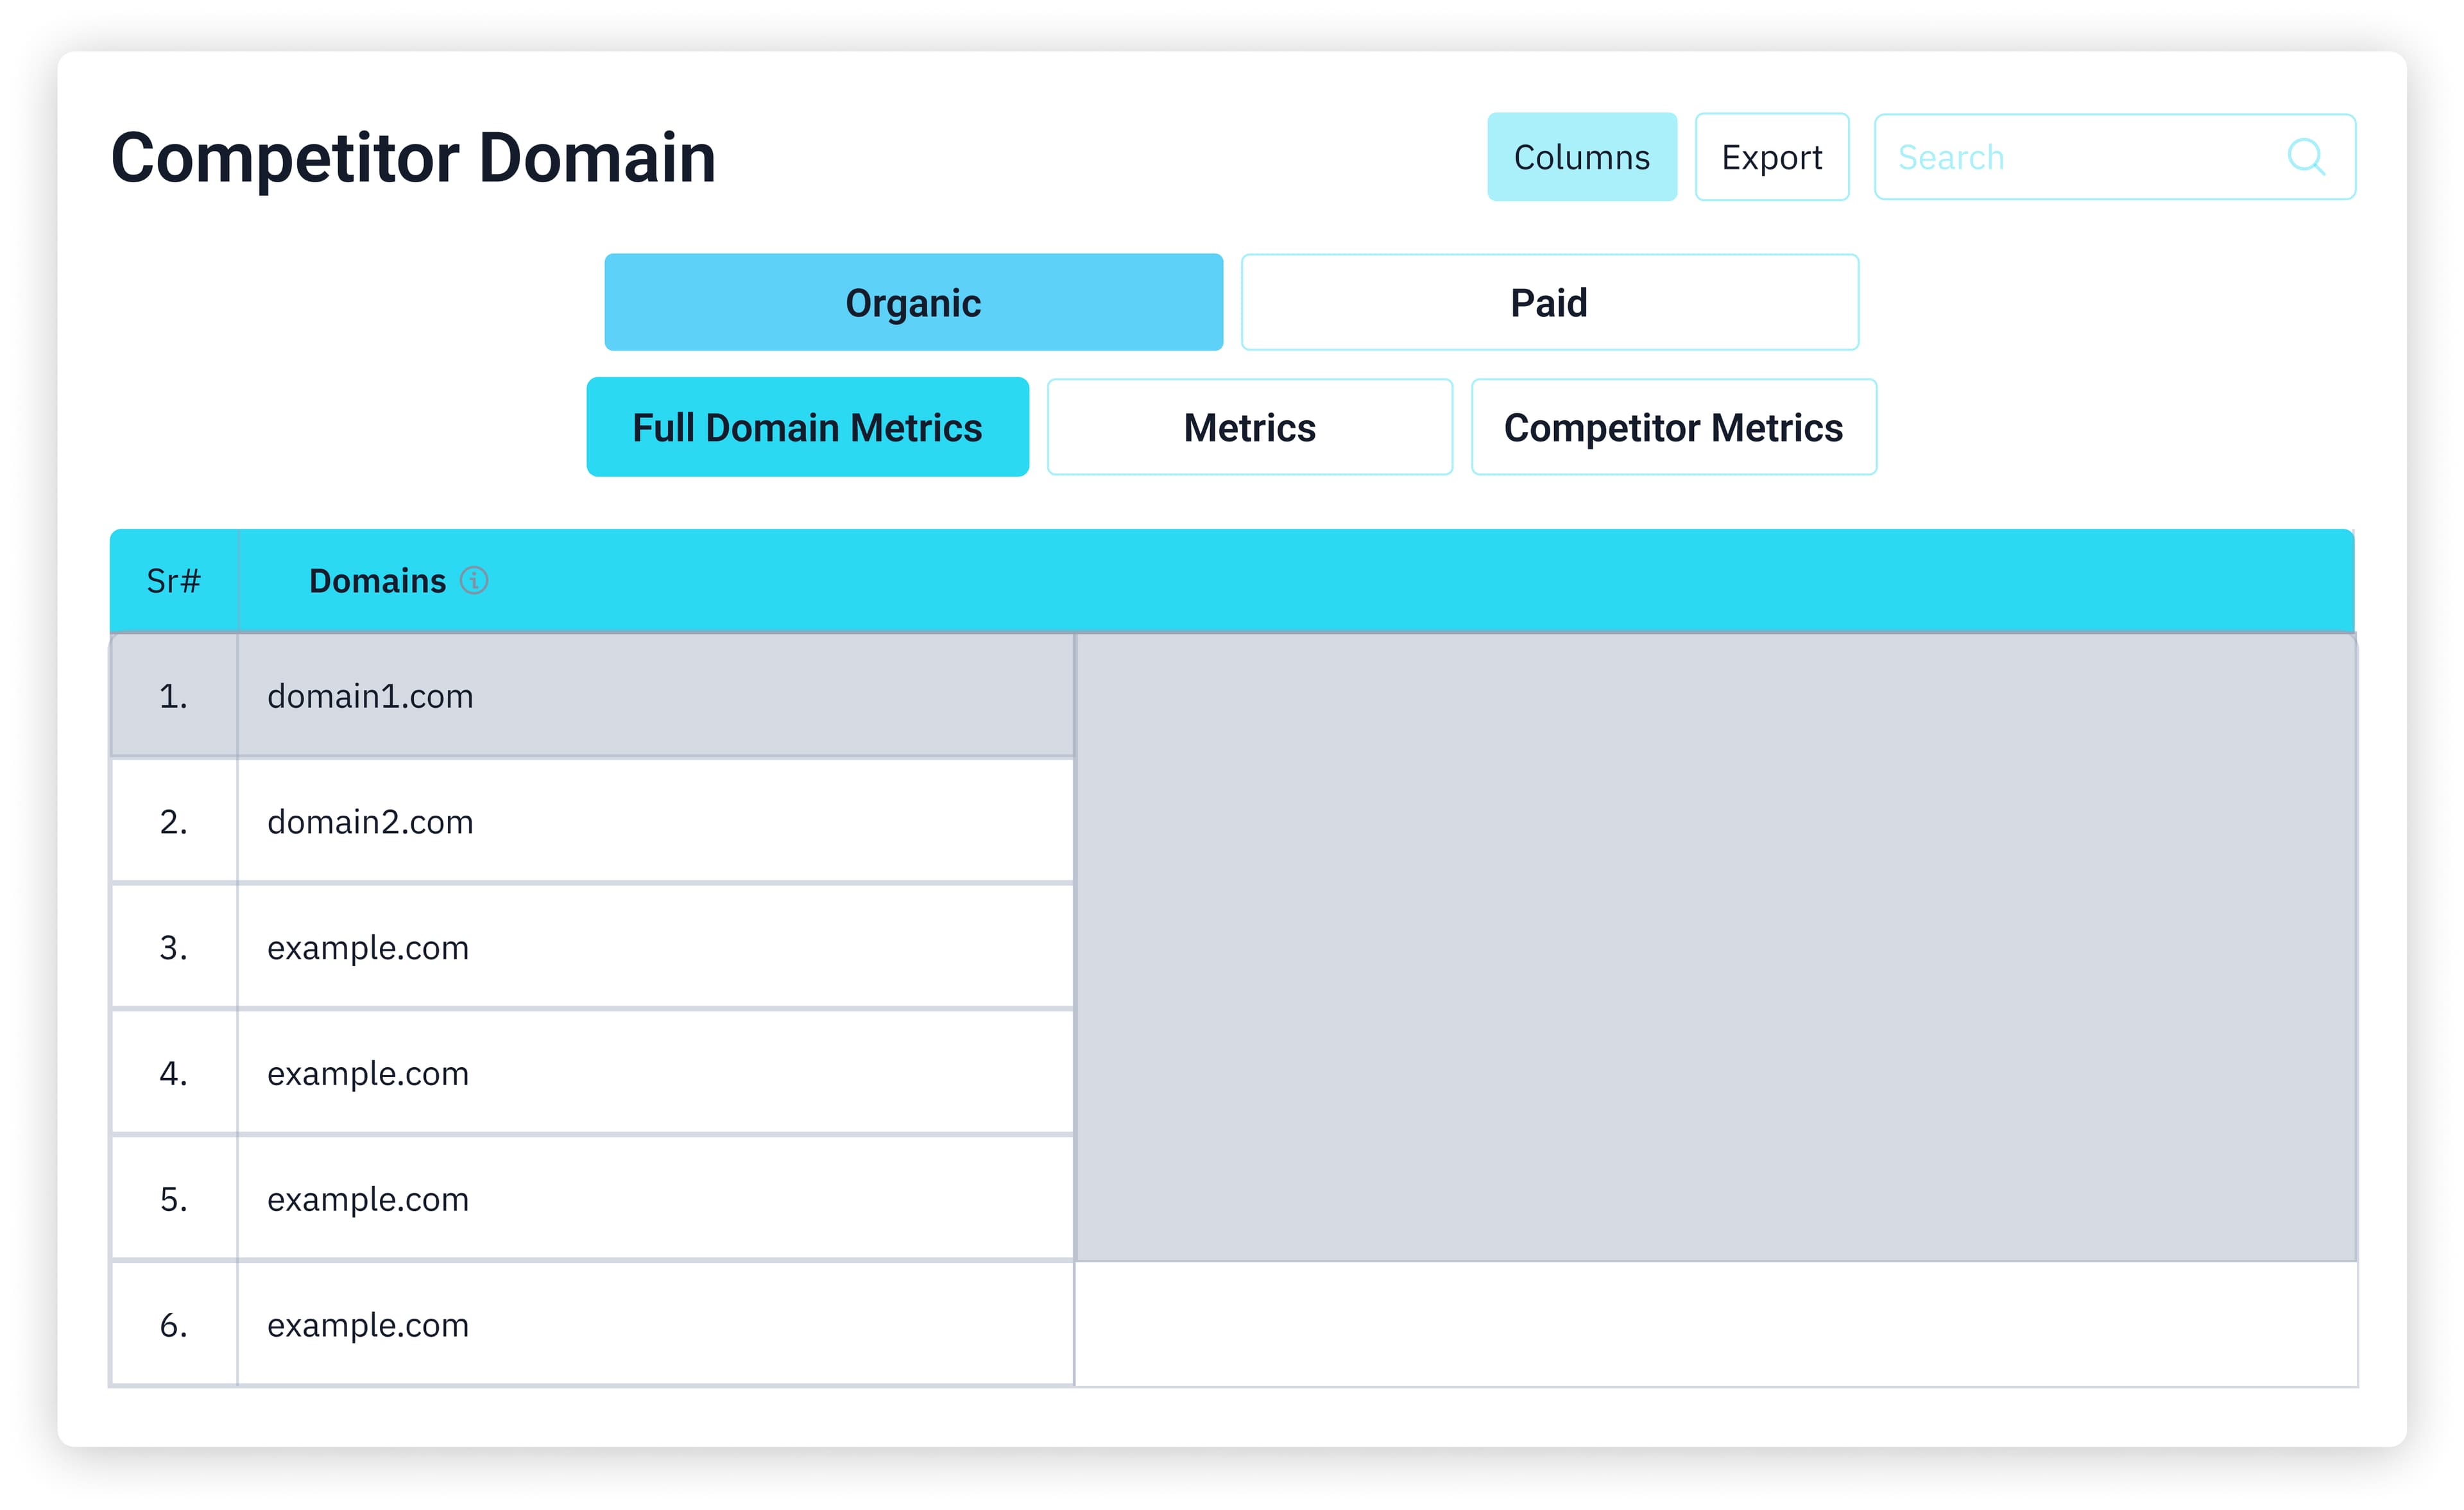Screen dimensions: 2464x1510
Task: Switch to the Paid tab
Action: (1549, 303)
